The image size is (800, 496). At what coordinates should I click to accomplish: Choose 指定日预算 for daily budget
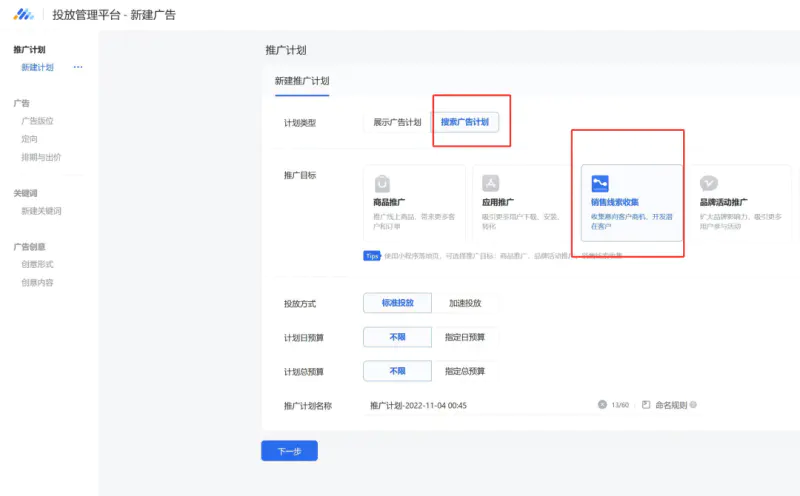click(x=465, y=337)
